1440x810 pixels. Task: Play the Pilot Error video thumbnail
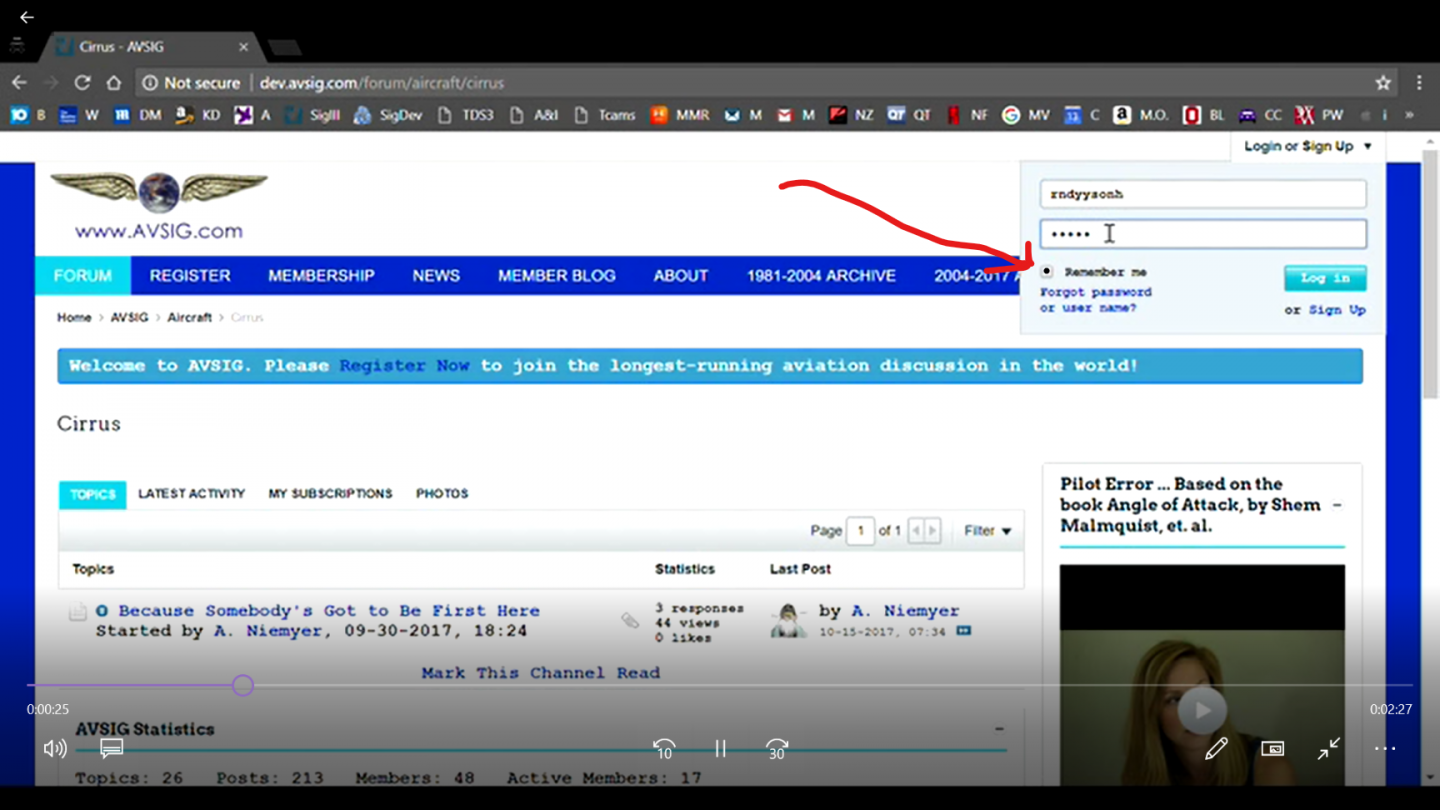(x=1202, y=710)
